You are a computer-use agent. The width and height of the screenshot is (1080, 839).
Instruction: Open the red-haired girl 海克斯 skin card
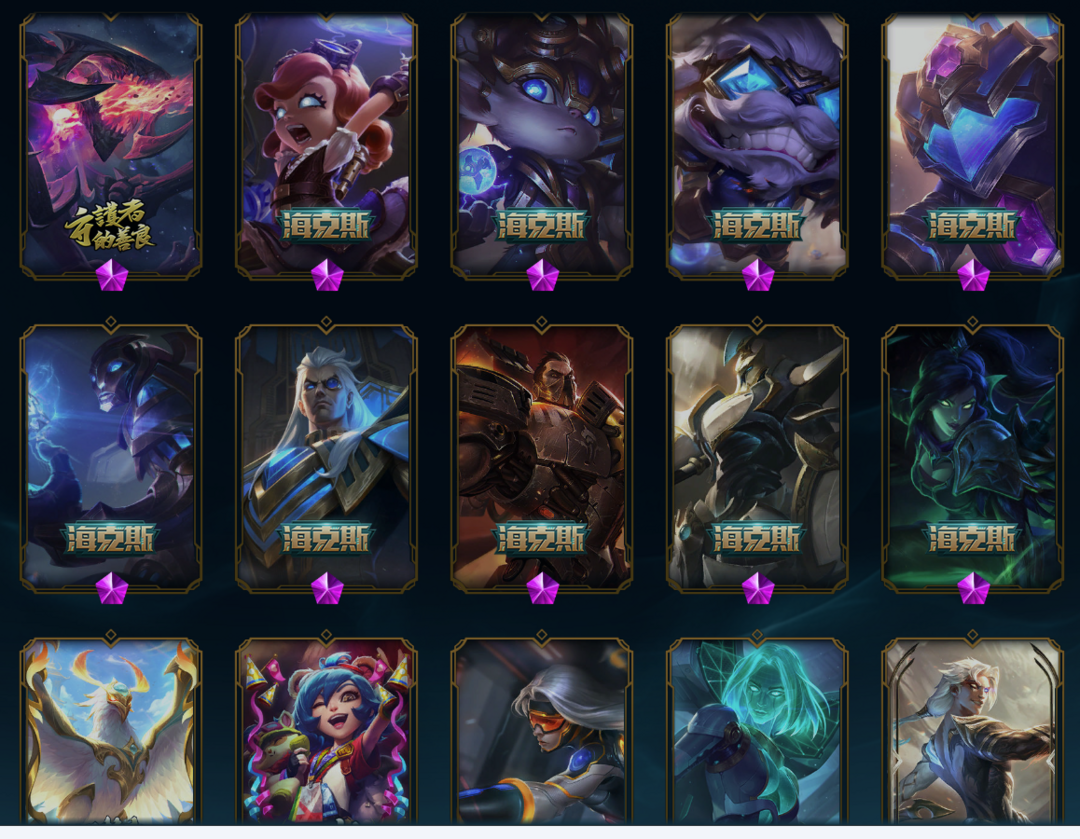(326, 145)
